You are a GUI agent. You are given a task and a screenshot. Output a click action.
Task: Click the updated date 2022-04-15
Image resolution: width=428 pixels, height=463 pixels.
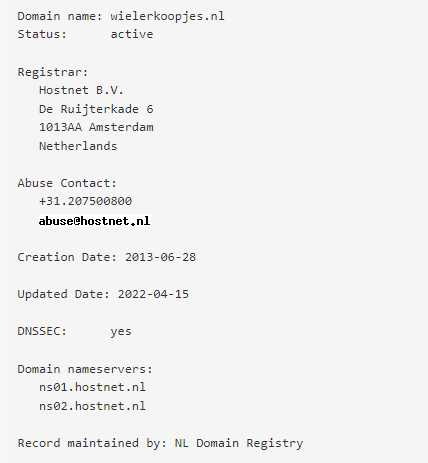(153, 294)
